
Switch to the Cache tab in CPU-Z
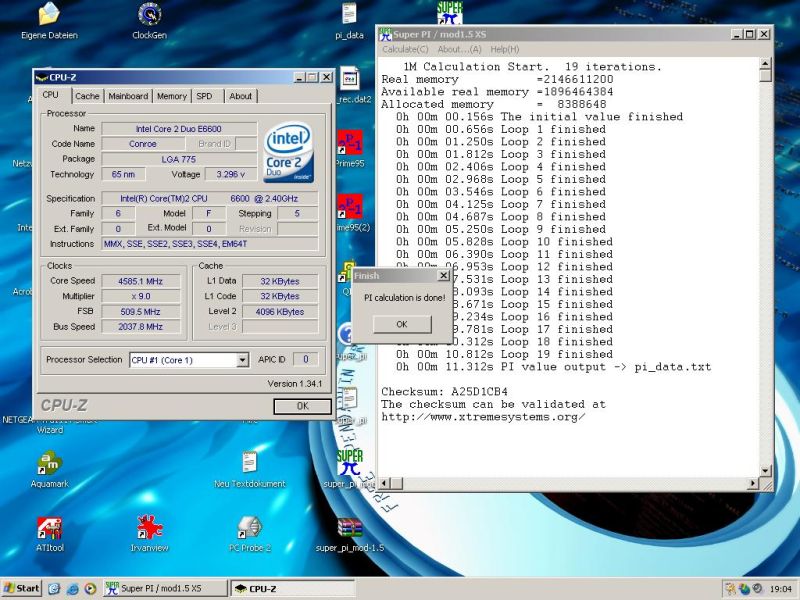coord(87,96)
